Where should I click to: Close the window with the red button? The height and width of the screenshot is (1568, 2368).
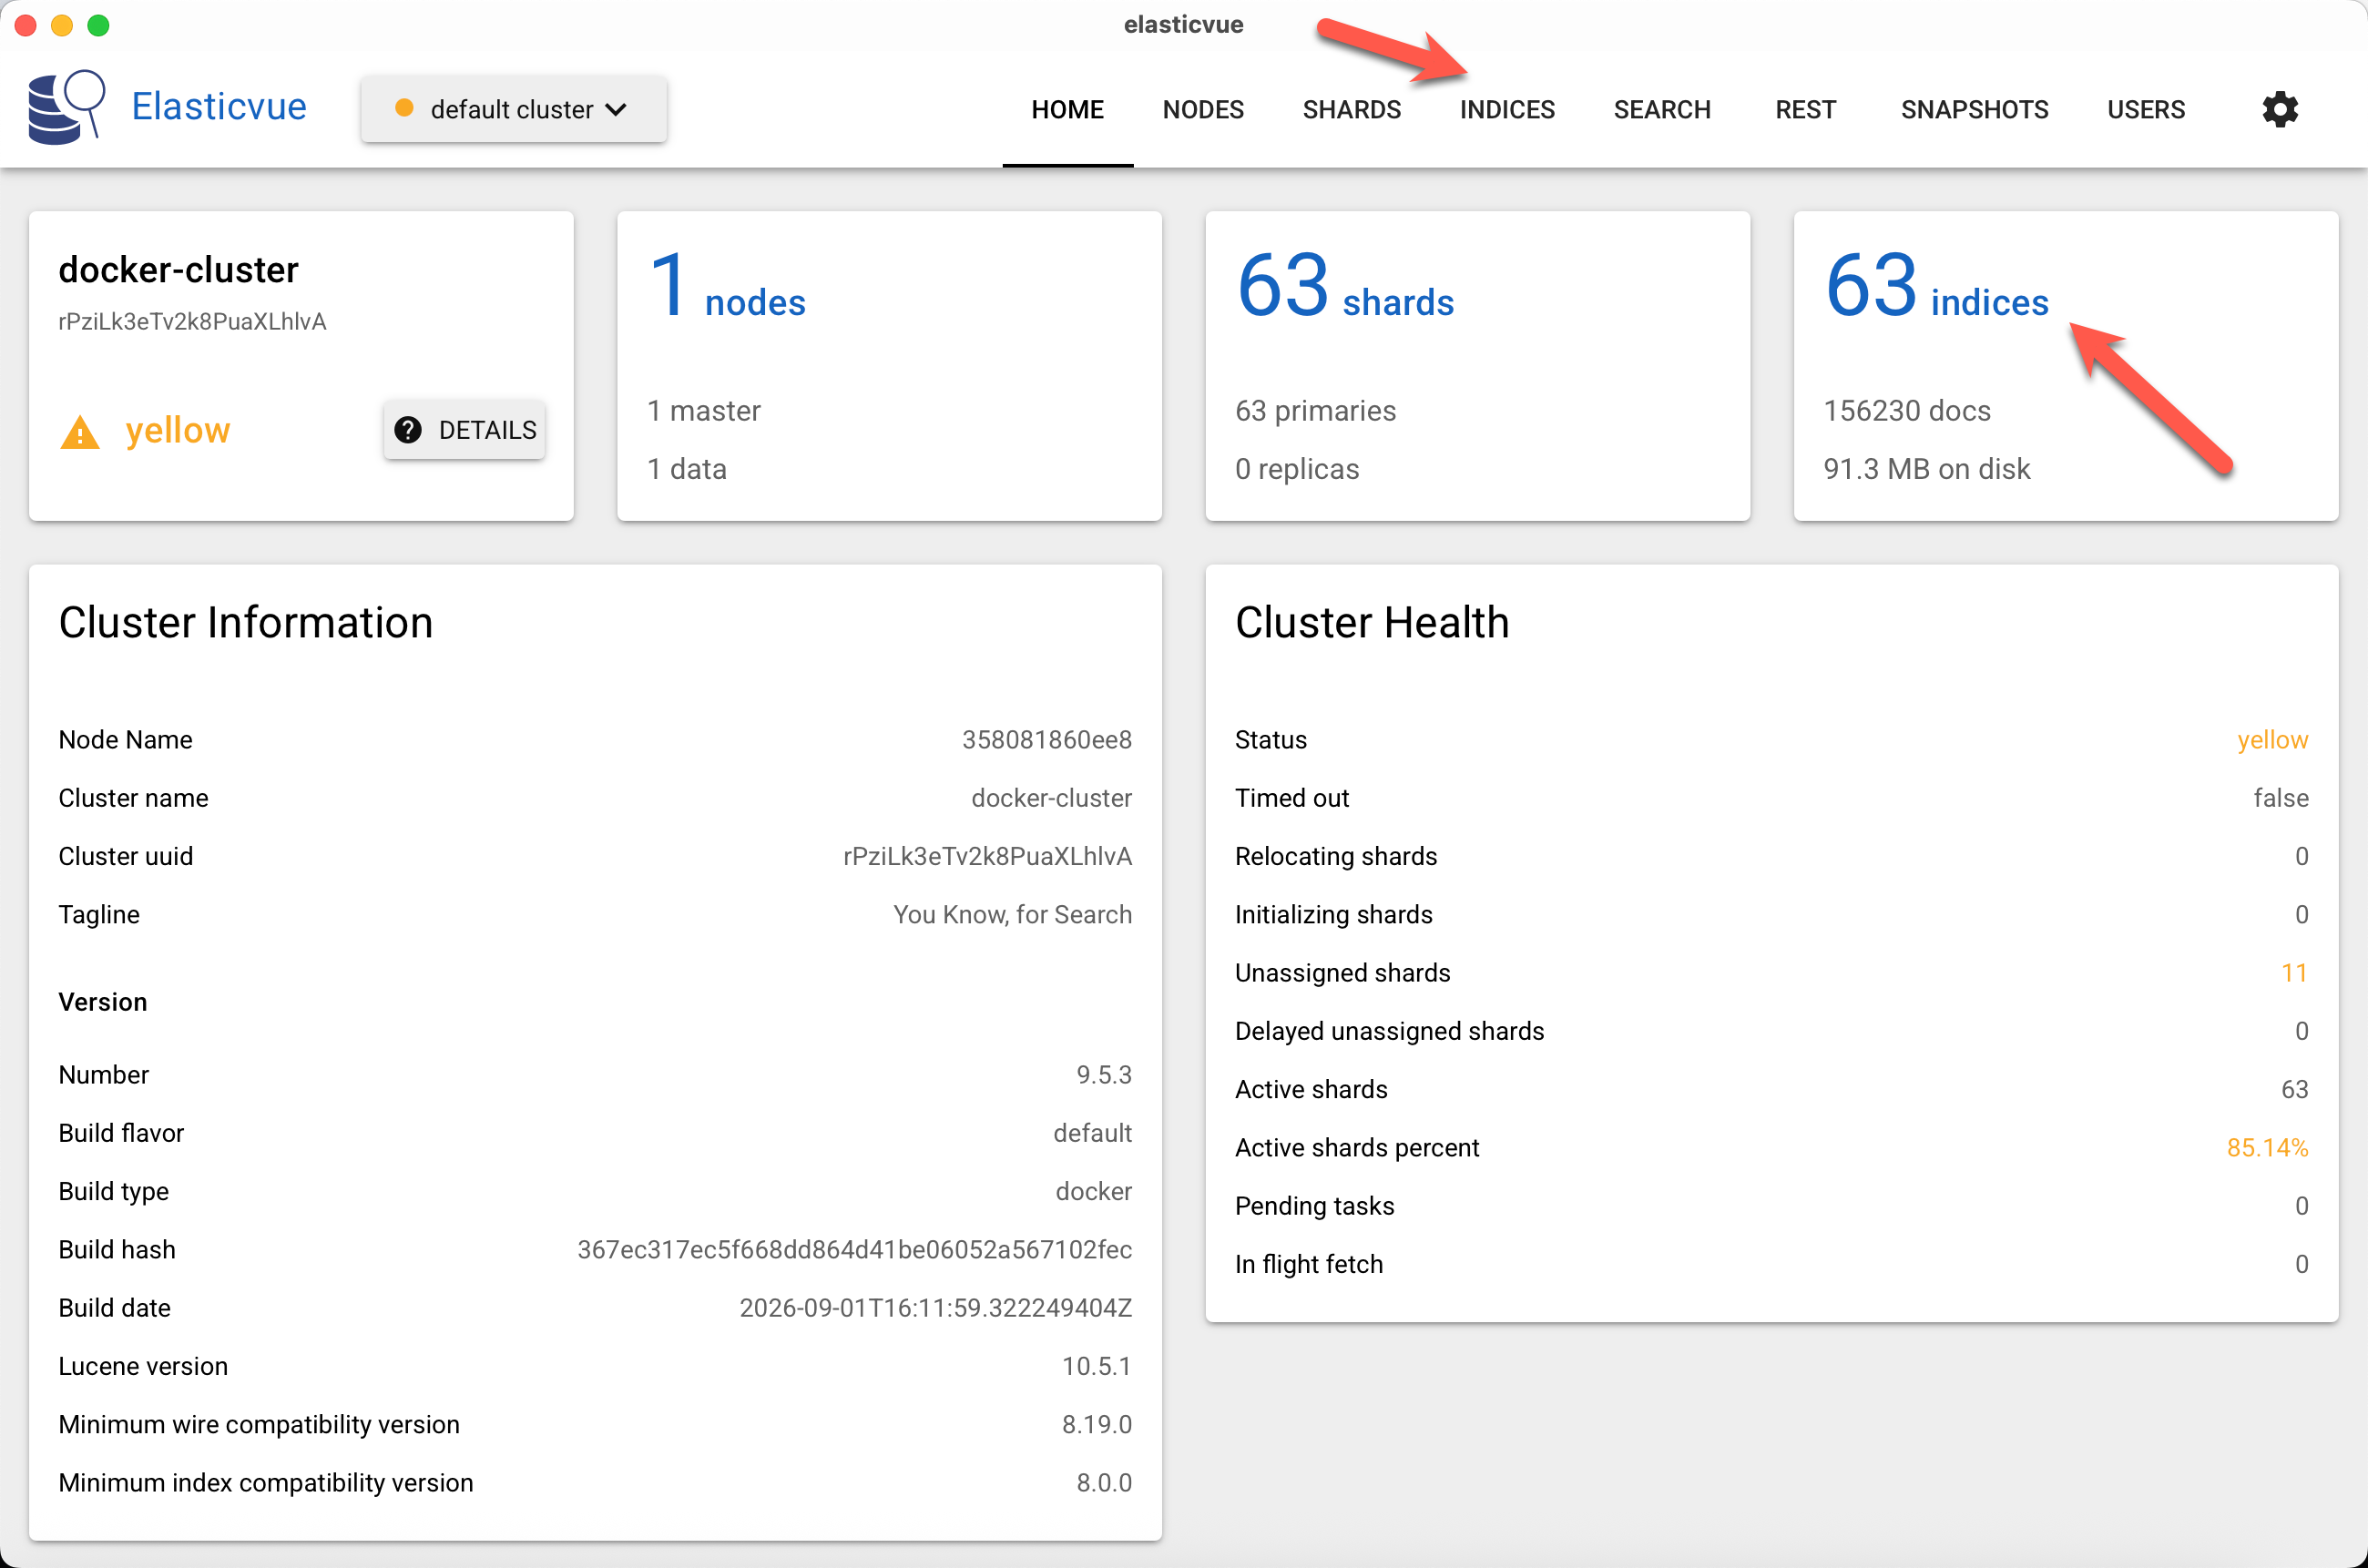point(26,25)
